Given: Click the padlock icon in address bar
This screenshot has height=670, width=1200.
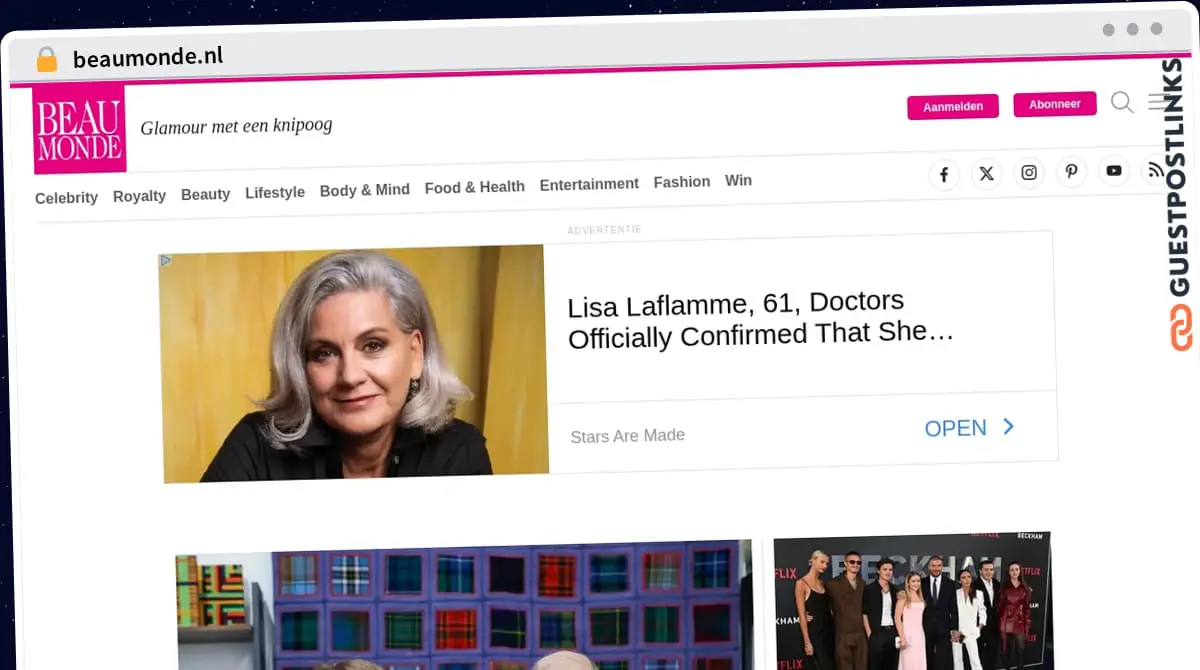Looking at the screenshot, I should pyautogui.click(x=46, y=59).
